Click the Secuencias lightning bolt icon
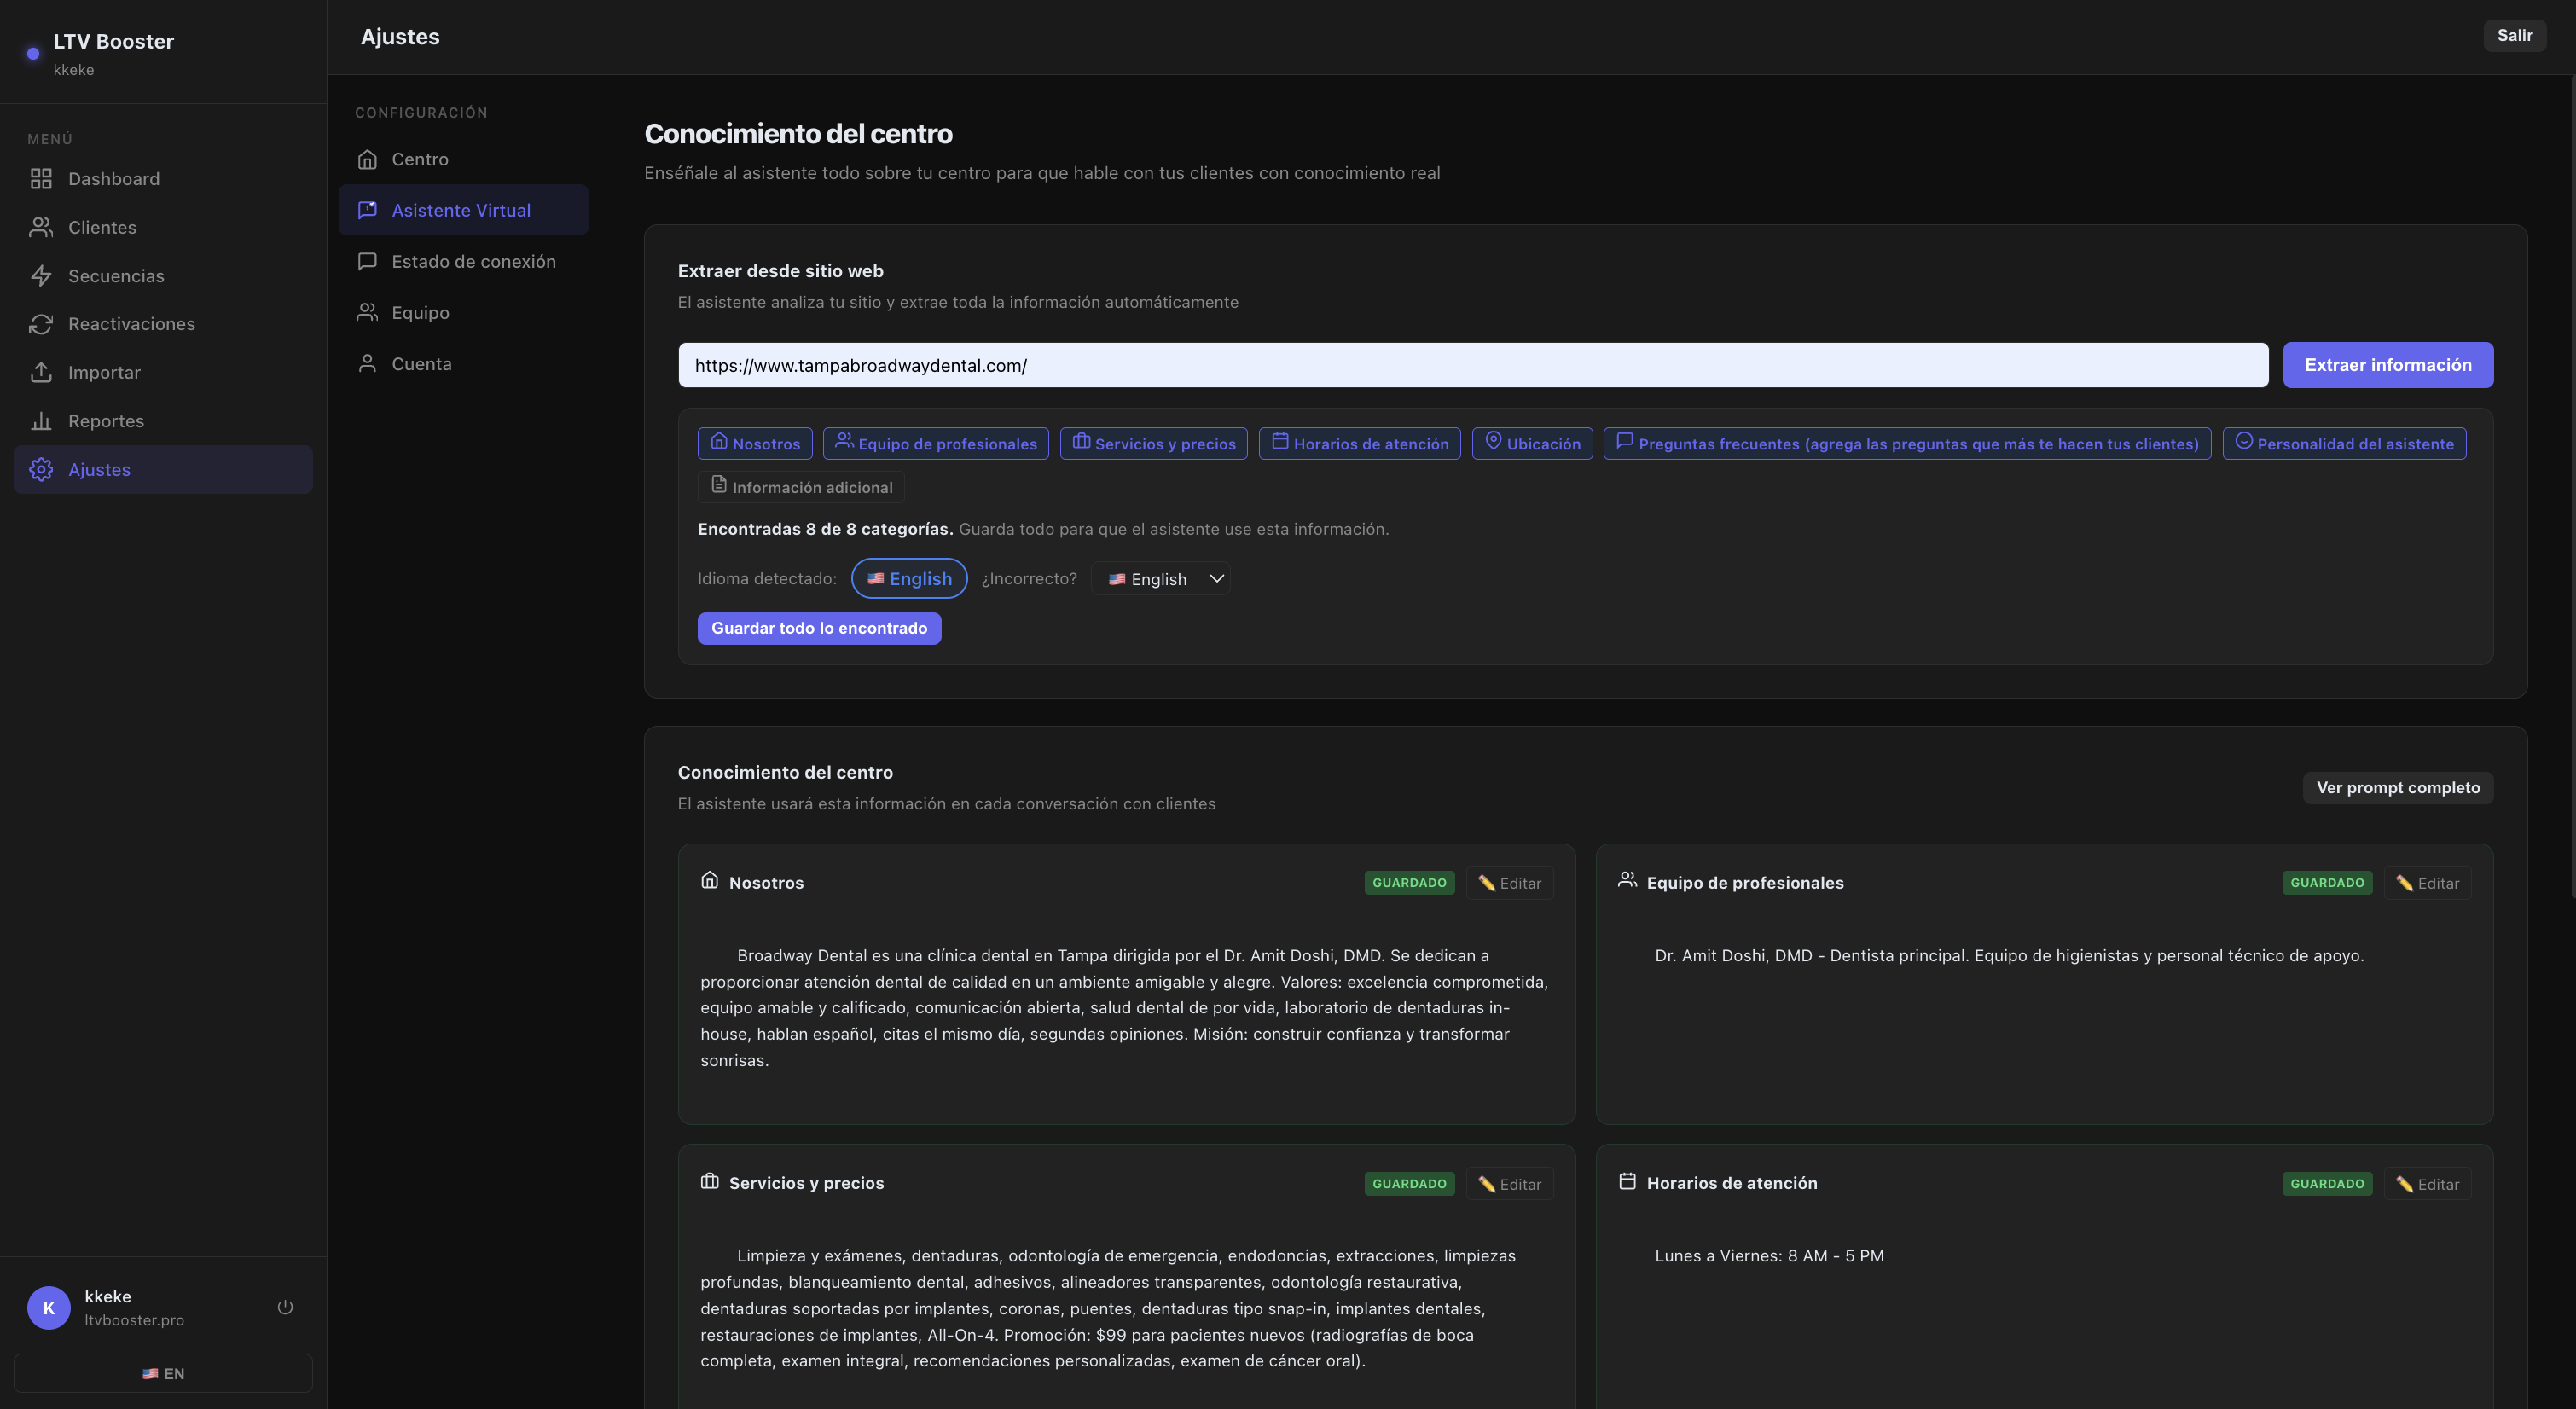2576x1409 pixels. [x=41, y=276]
